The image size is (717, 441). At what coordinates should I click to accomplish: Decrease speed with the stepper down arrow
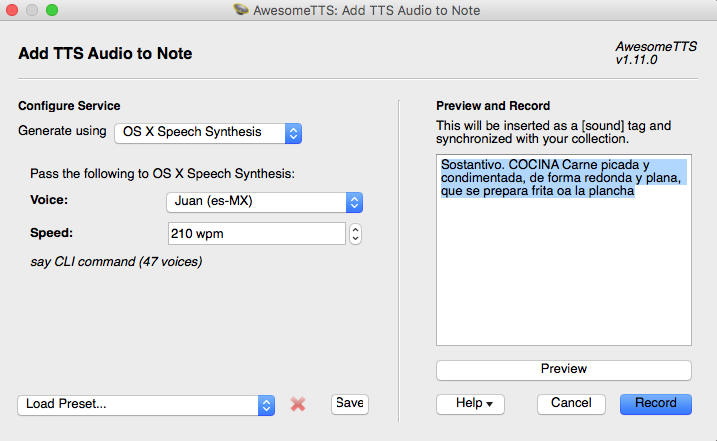click(355, 239)
